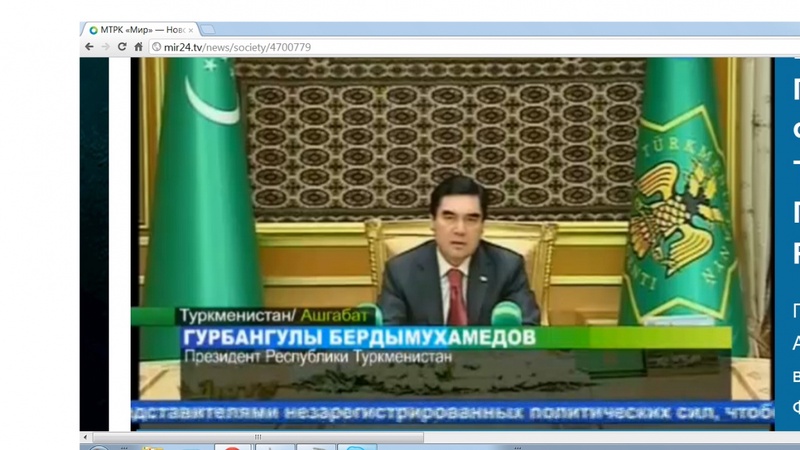Image resolution: width=800 pixels, height=450 pixels.
Task: Reload the mir24.tv page
Action: click(x=122, y=47)
